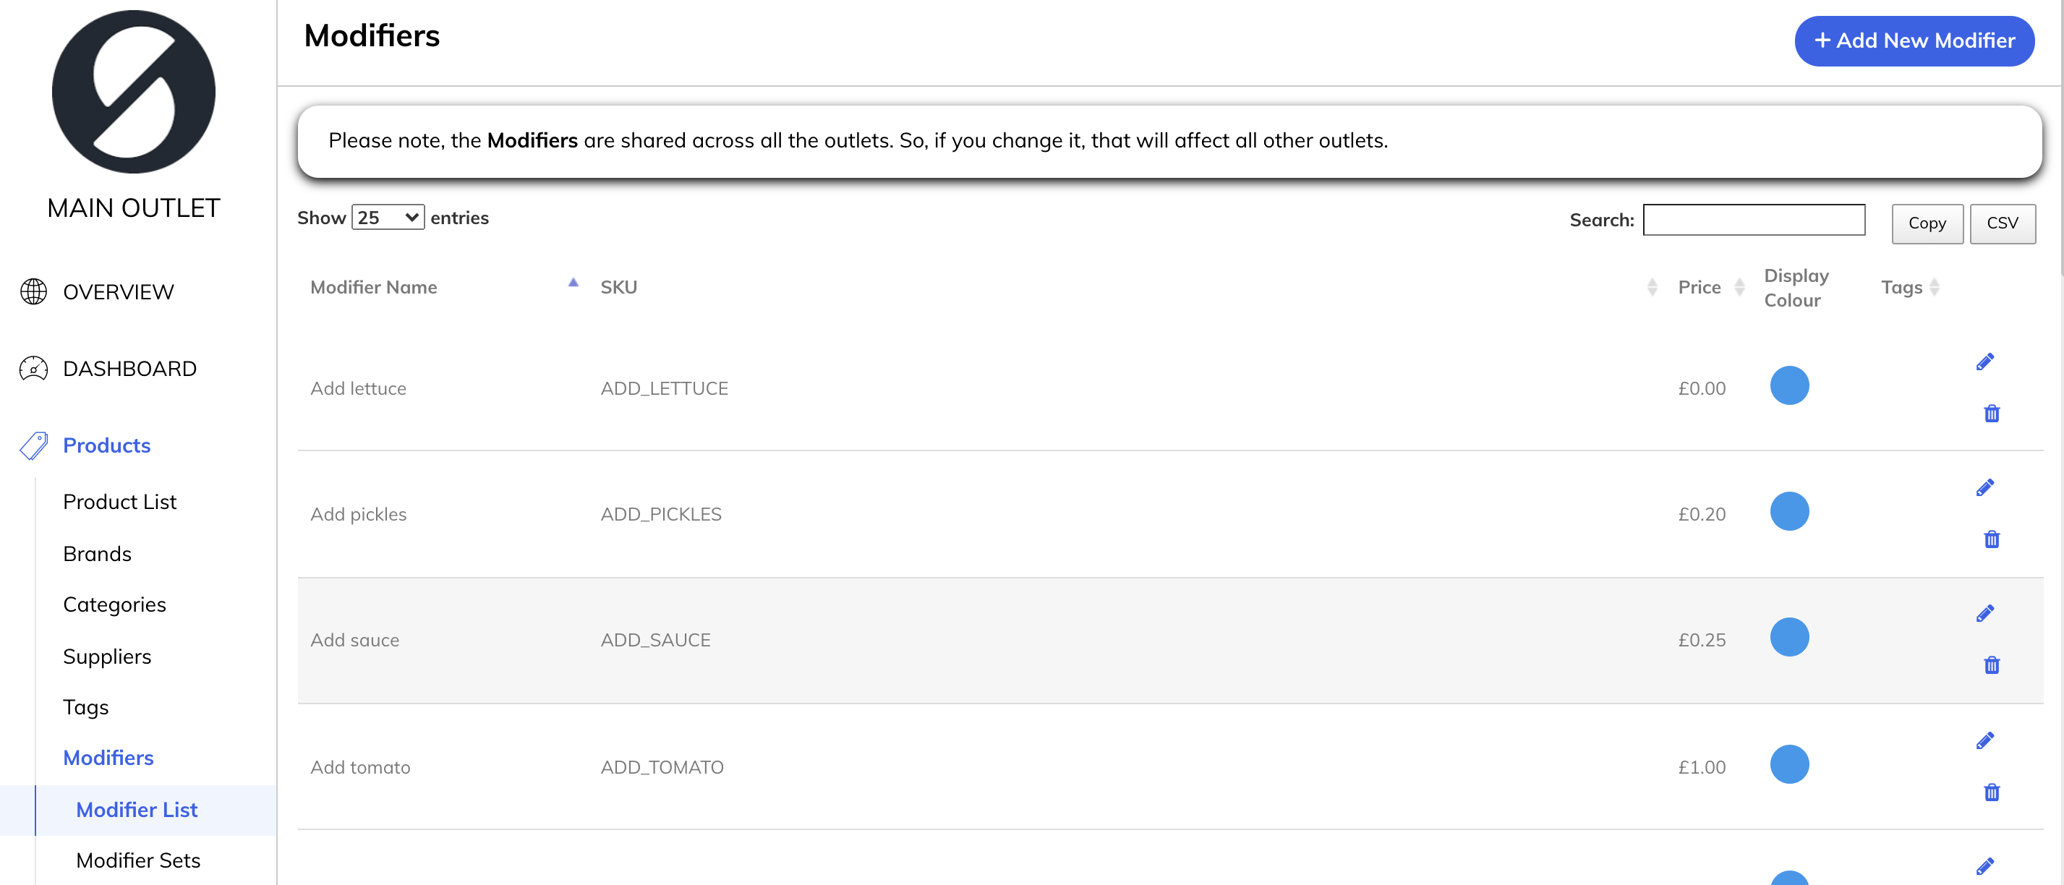The height and width of the screenshot is (885, 2064).
Task: Export the modifier table as CSV
Action: (2002, 223)
